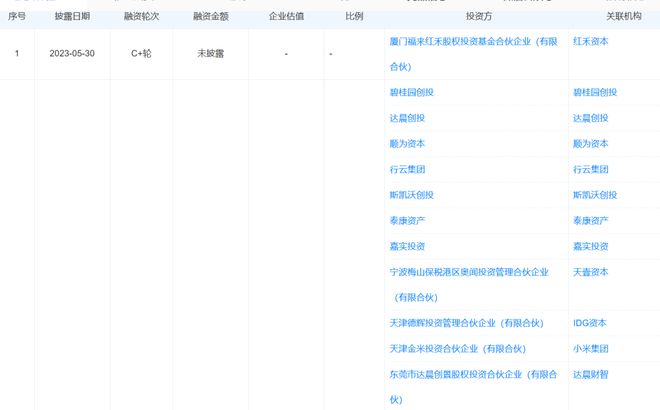Open 泰康资产 in the 关联机构 column

pos(591,221)
